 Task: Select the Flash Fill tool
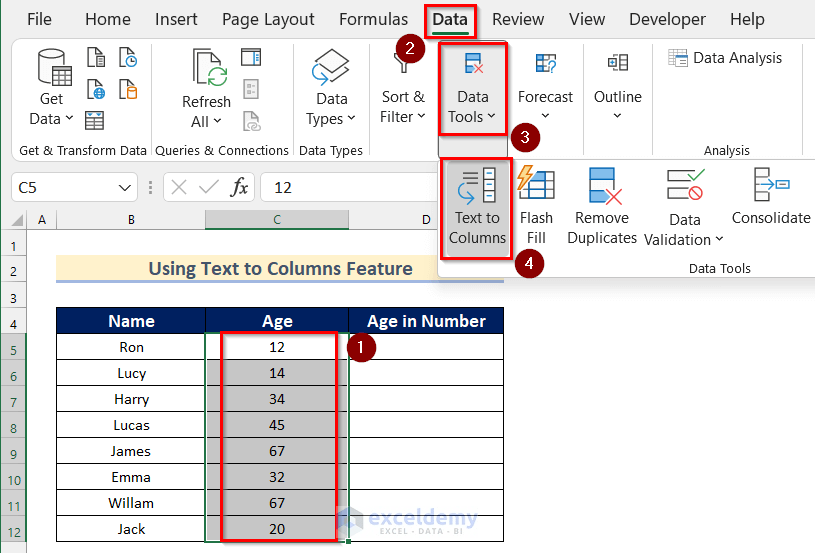click(536, 207)
